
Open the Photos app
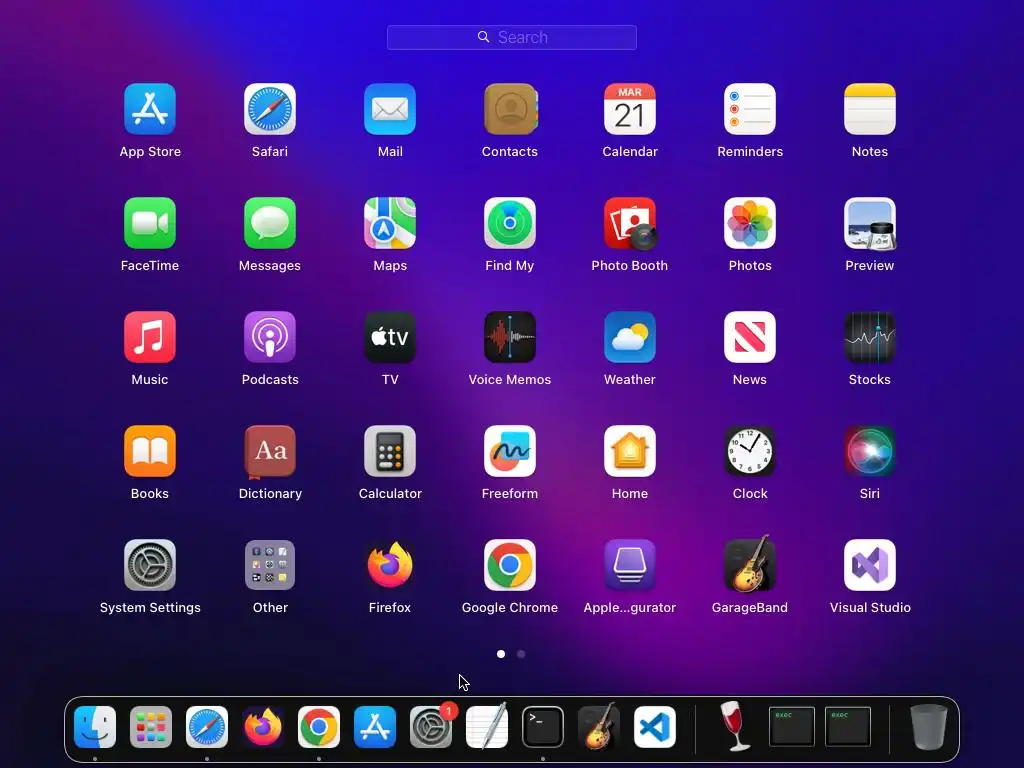[750, 223]
